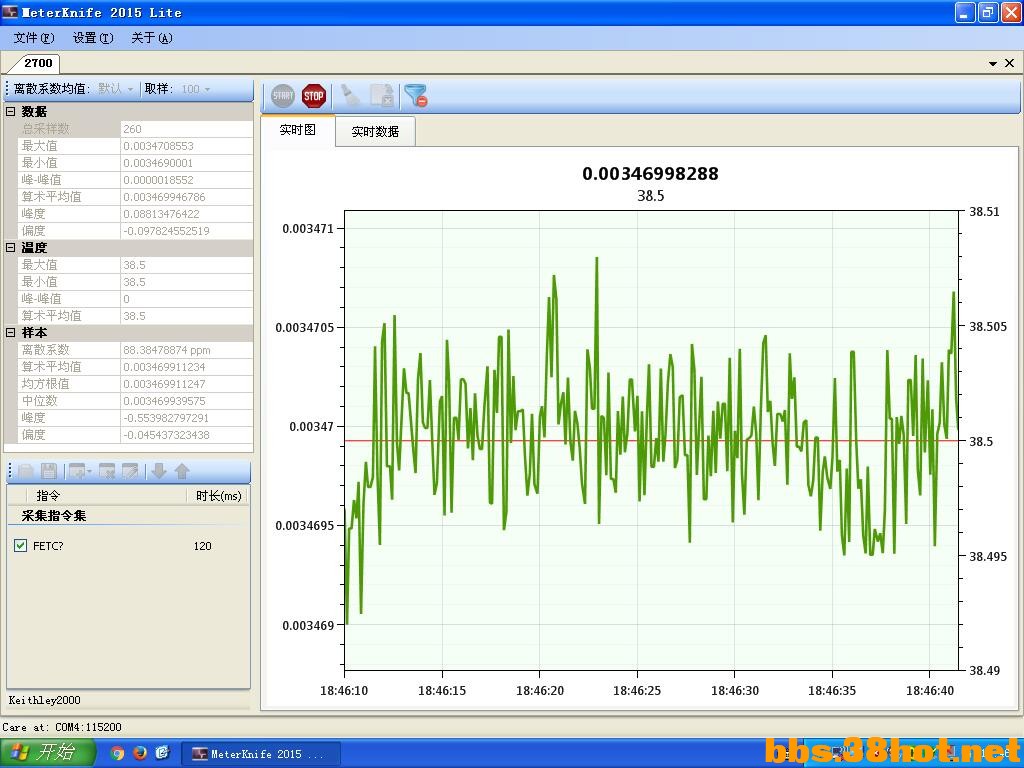
Task: Click the move command up arrow
Action: pyautogui.click(x=182, y=471)
